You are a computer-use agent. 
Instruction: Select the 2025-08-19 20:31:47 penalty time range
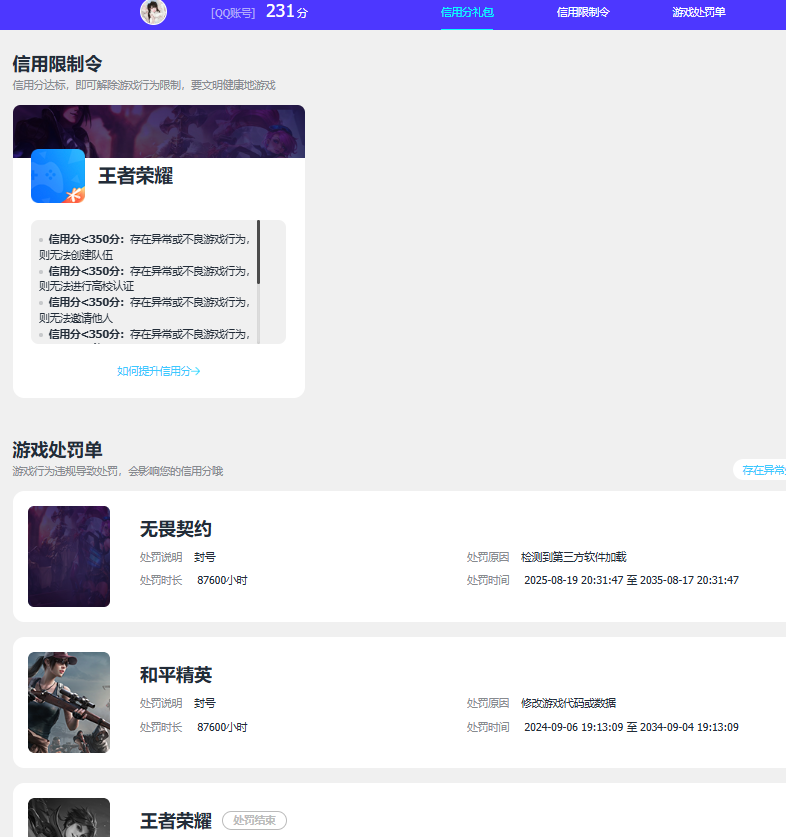631,580
